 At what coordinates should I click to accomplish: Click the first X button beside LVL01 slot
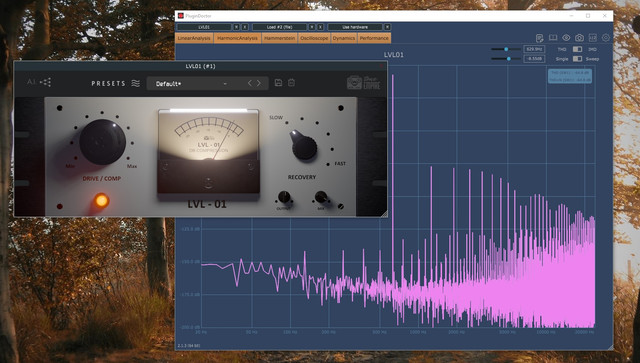tap(236, 27)
